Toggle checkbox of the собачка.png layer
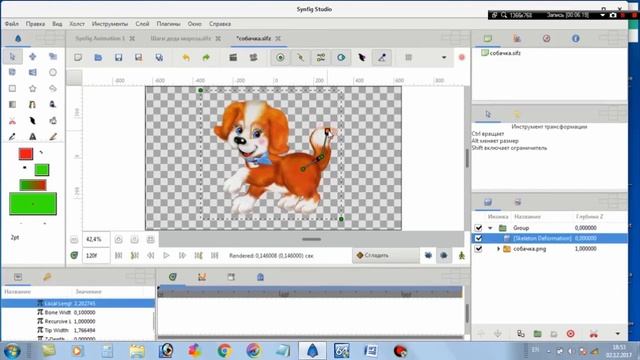The height and width of the screenshot is (360, 640). [478, 249]
